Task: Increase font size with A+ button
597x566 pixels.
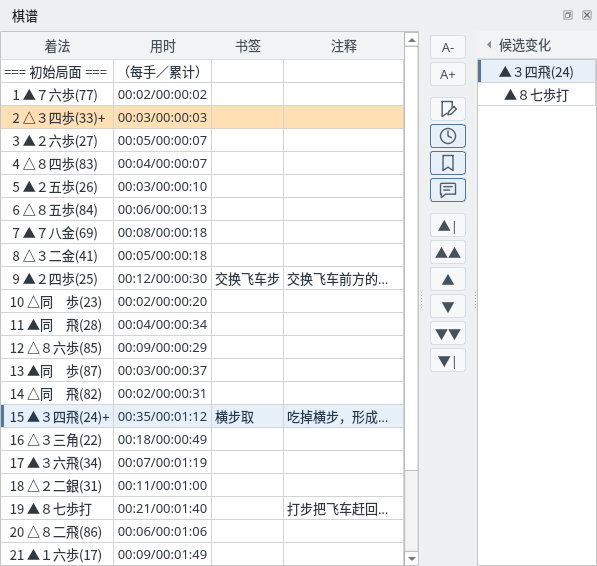Action: (448, 74)
